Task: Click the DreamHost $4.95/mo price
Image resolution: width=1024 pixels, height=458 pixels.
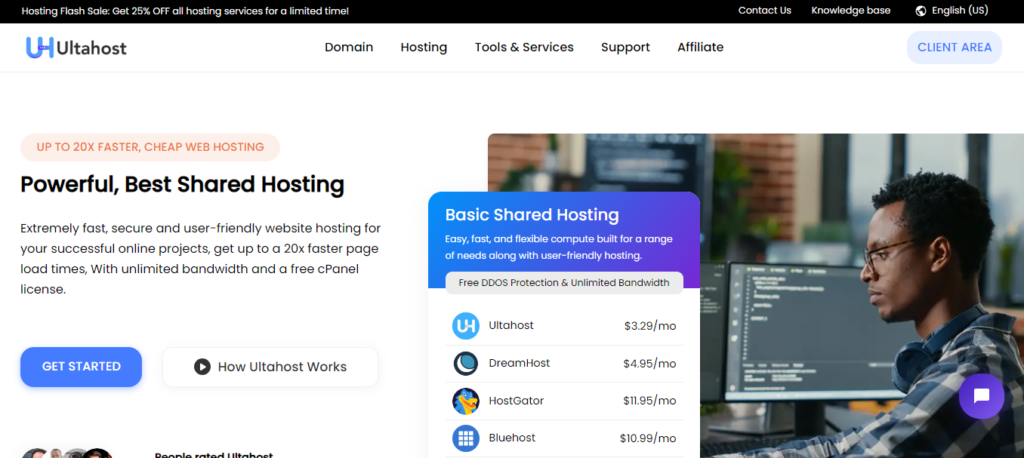Action: [649, 363]
